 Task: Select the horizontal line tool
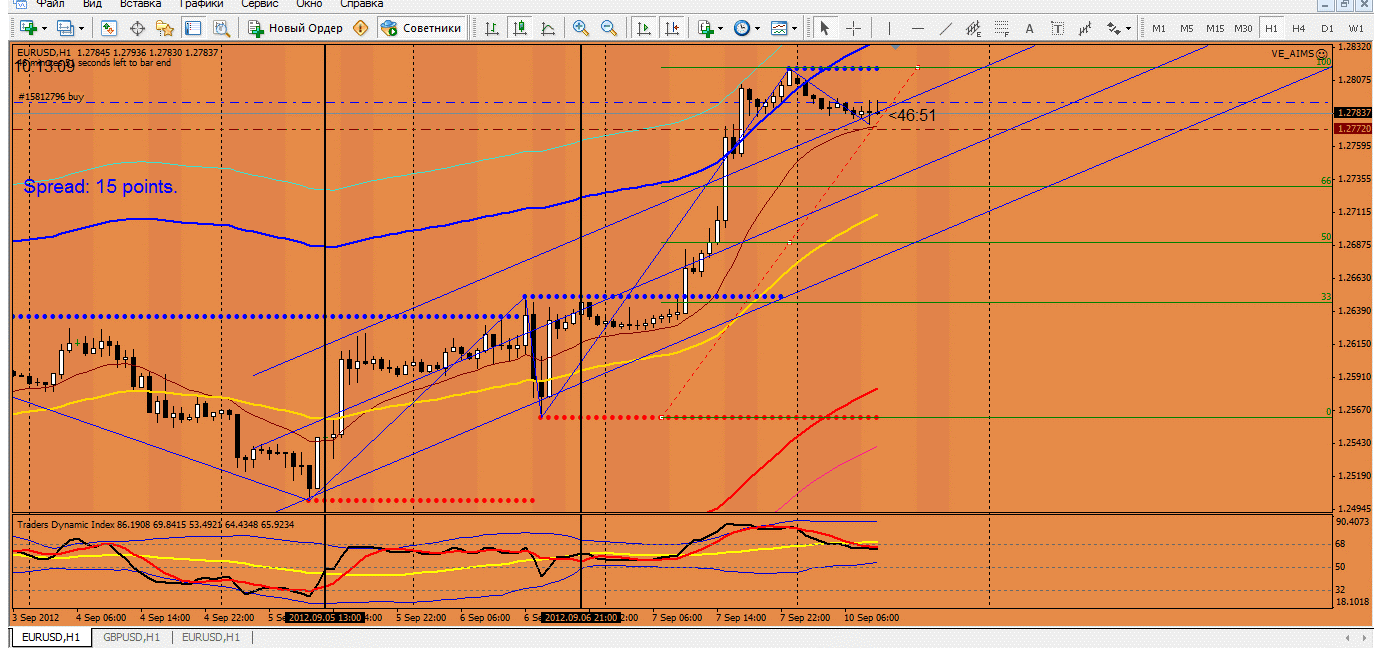pos(916,28)
